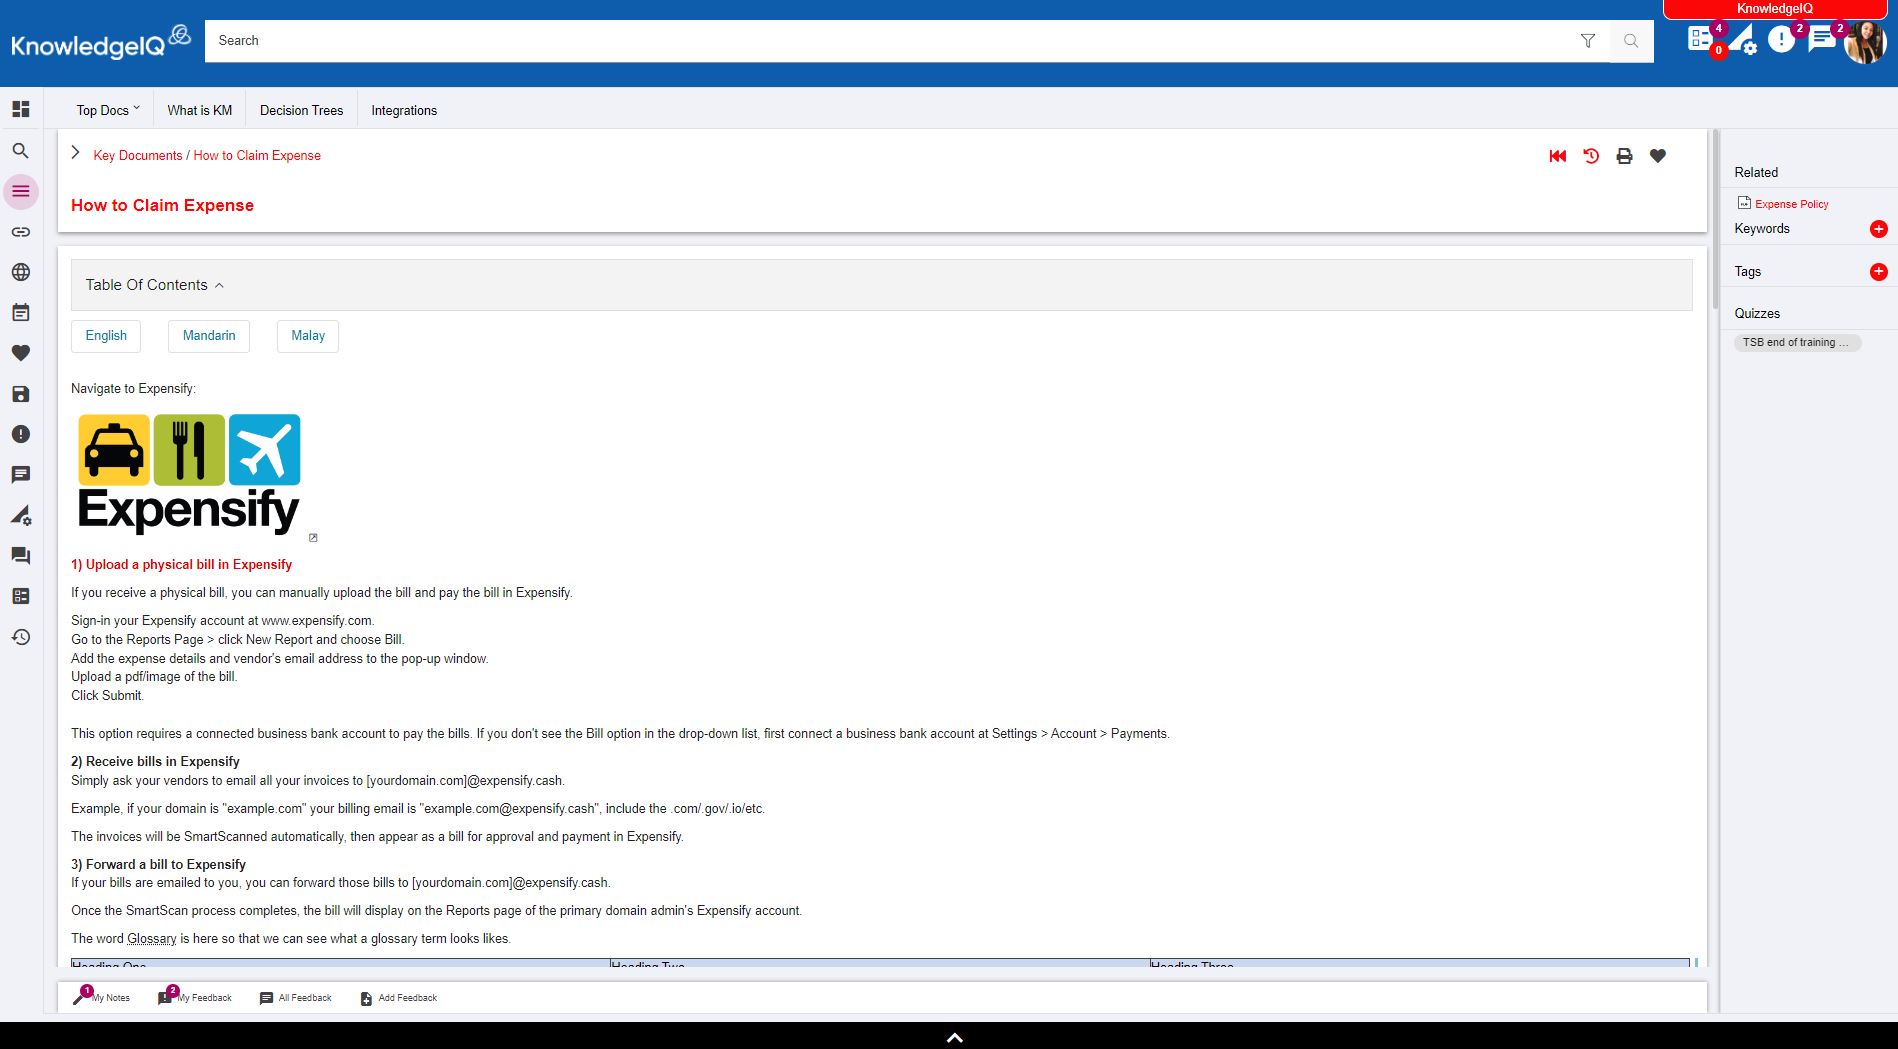This screenshot has width=1898, height=1049.
Task: Open alerts via the exclamation icon showing 2
Action: coord(1782,42)
